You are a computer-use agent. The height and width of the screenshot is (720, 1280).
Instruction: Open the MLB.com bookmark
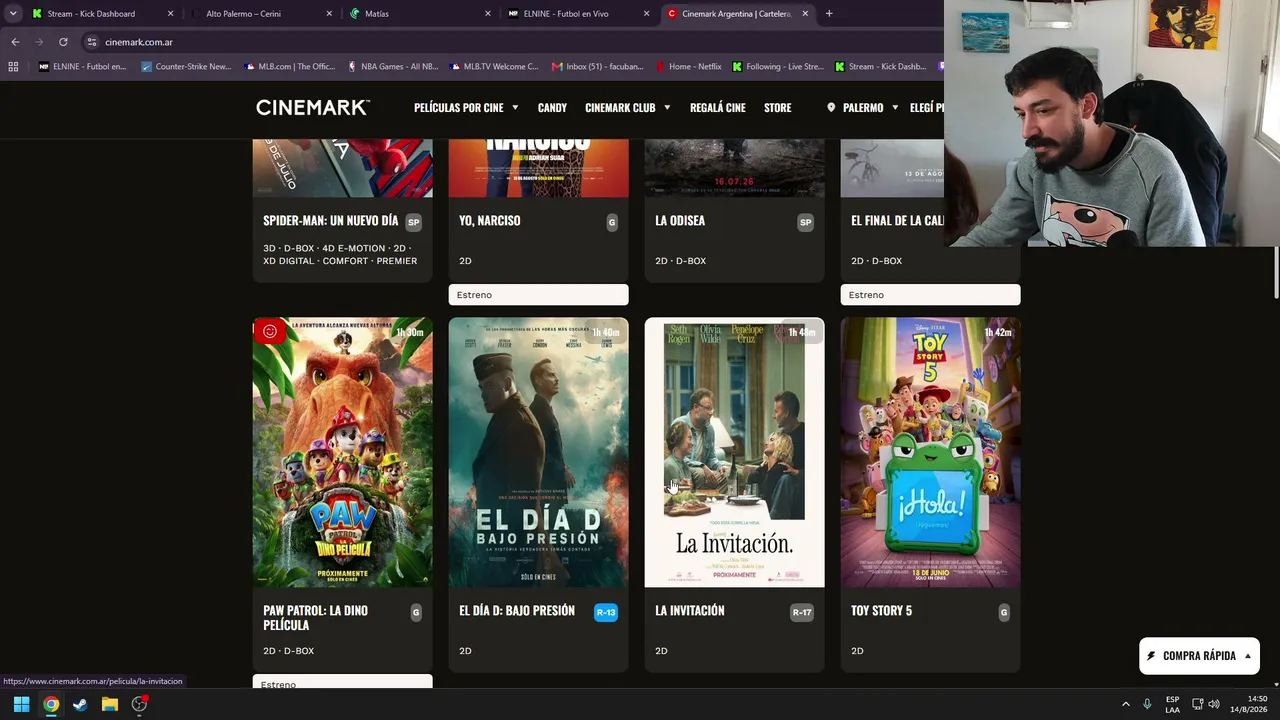tap(290, 67)
